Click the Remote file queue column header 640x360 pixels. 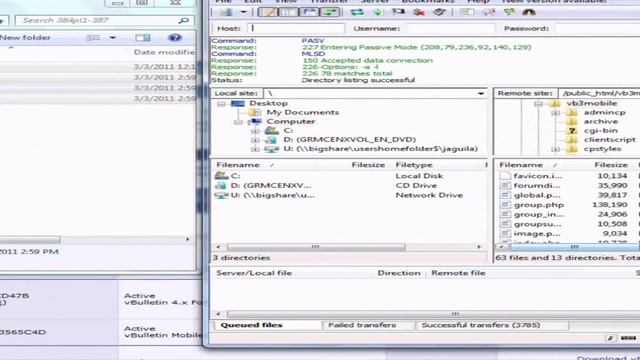[x=458, y=273]
